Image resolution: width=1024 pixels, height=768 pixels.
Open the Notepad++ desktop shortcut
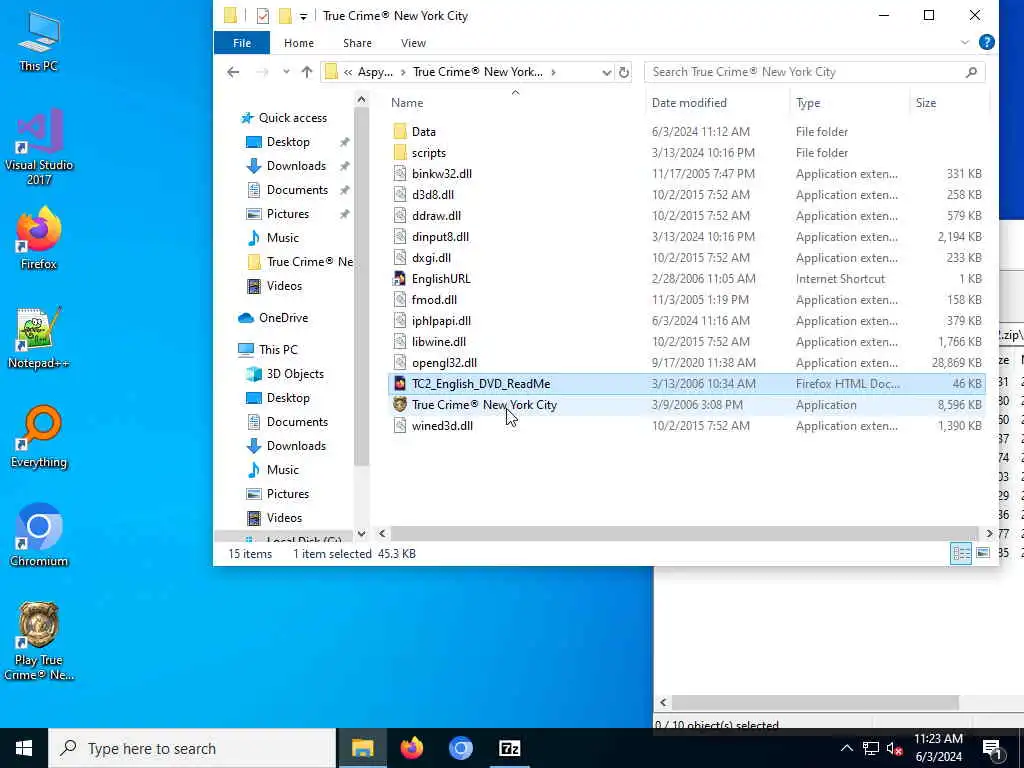coord(39,337)
